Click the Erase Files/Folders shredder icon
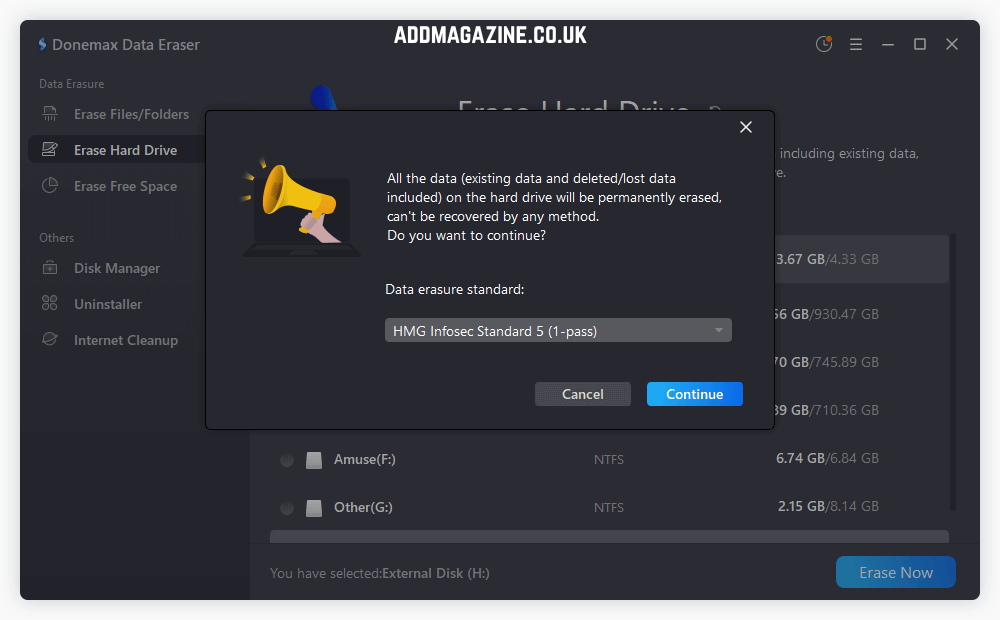Viewport: 1000px width, 620px height. pos(50,114)
